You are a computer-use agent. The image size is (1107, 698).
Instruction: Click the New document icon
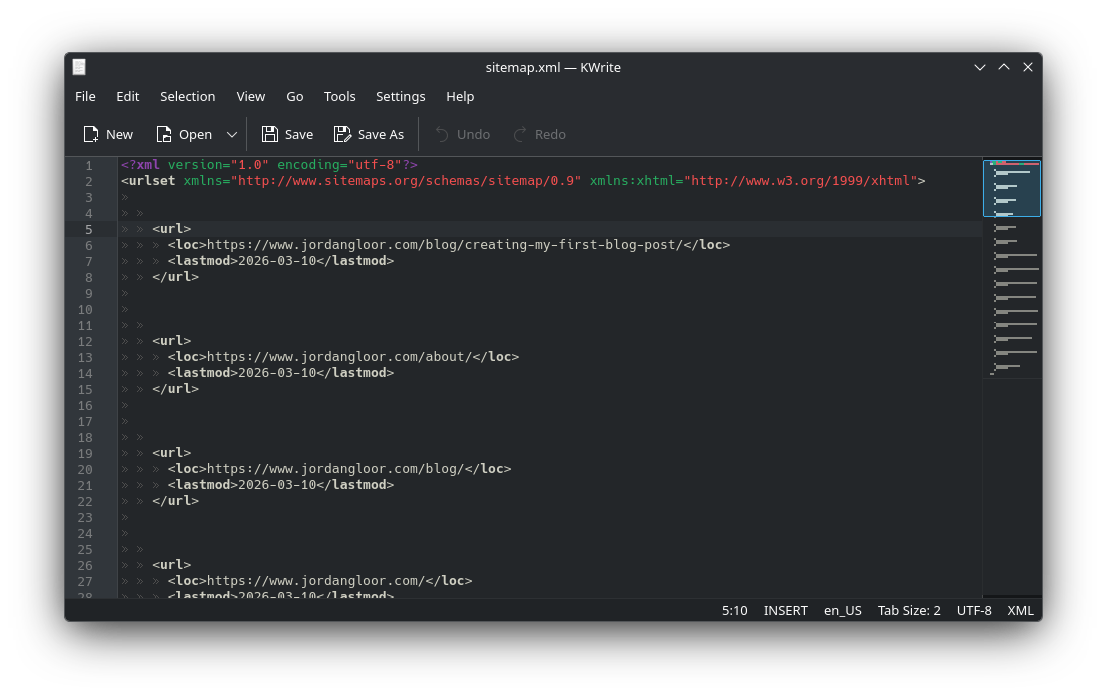point(90,134)
